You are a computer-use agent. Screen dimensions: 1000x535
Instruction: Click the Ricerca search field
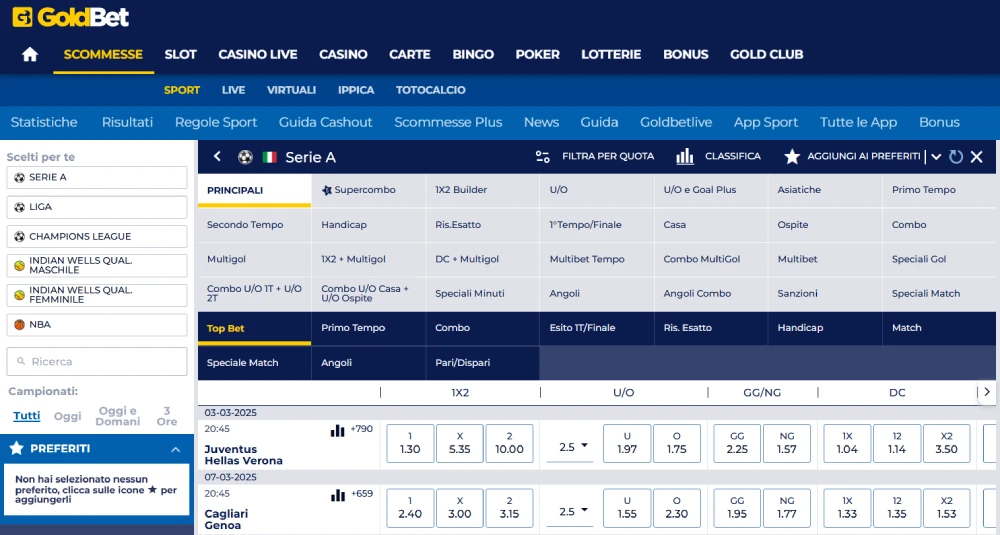[97, 362]
